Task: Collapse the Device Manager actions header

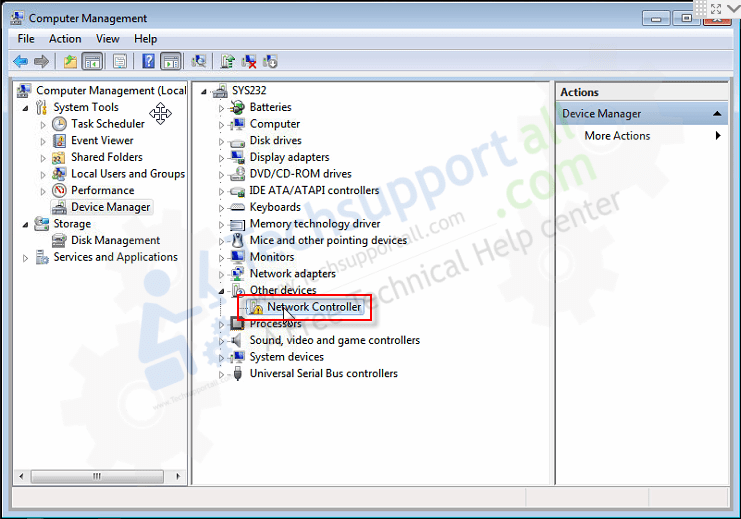Action: click(x=717, y=113)
